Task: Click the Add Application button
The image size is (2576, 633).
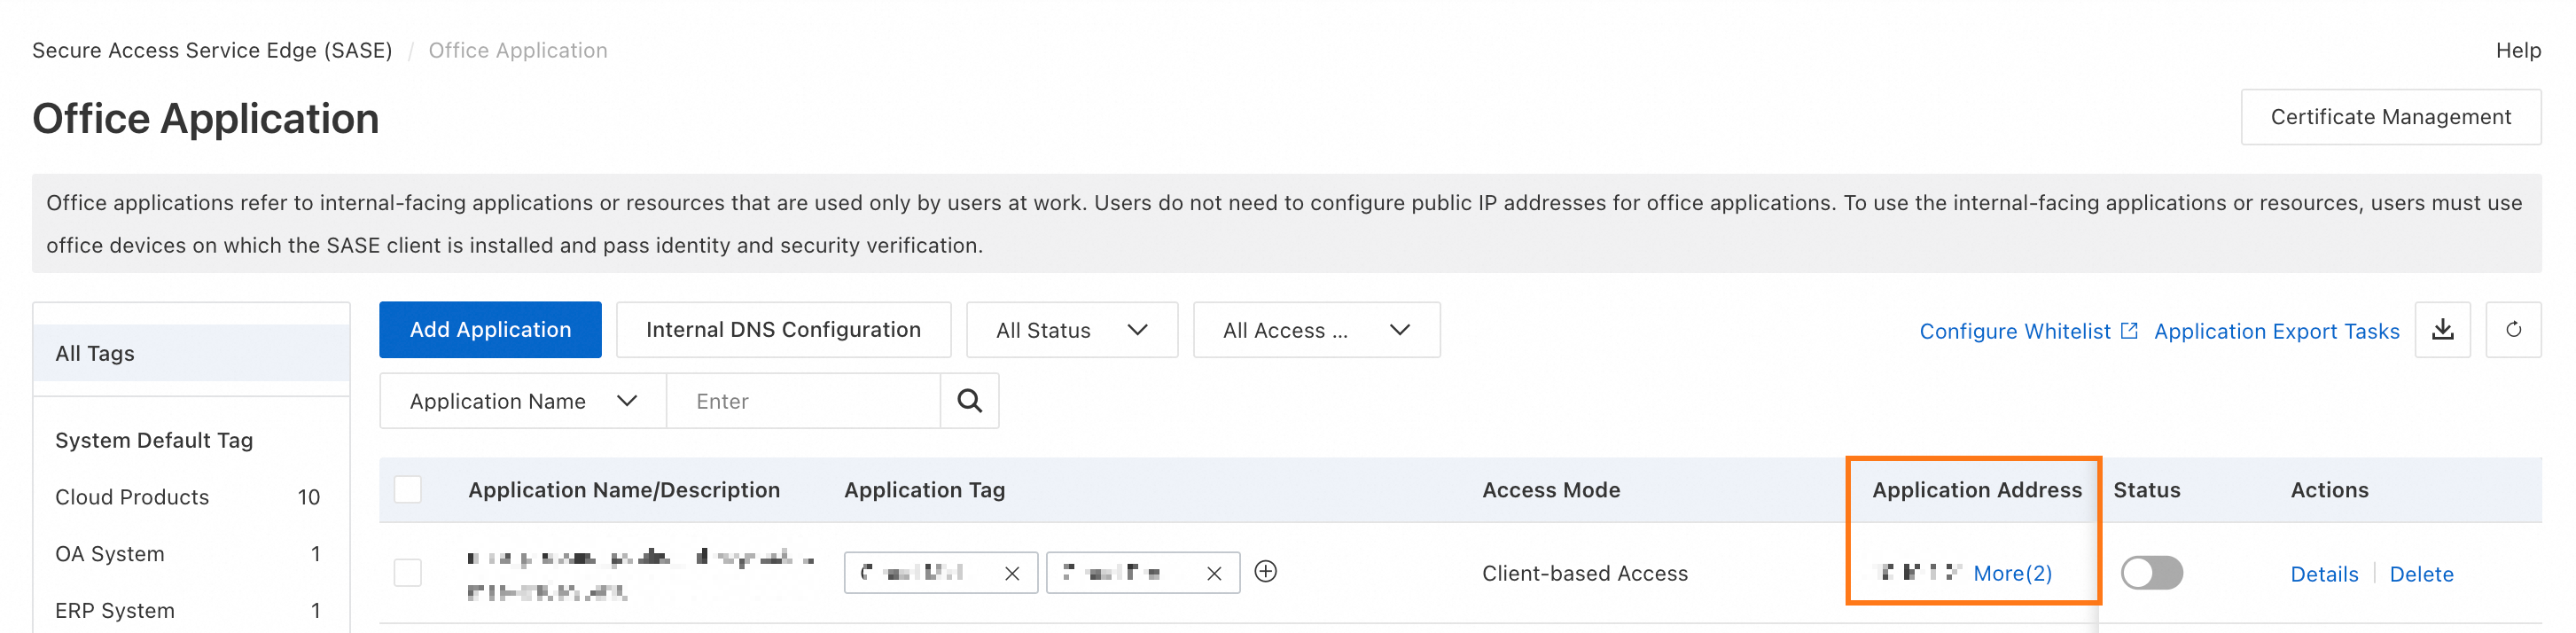Action: coord(490,330)
